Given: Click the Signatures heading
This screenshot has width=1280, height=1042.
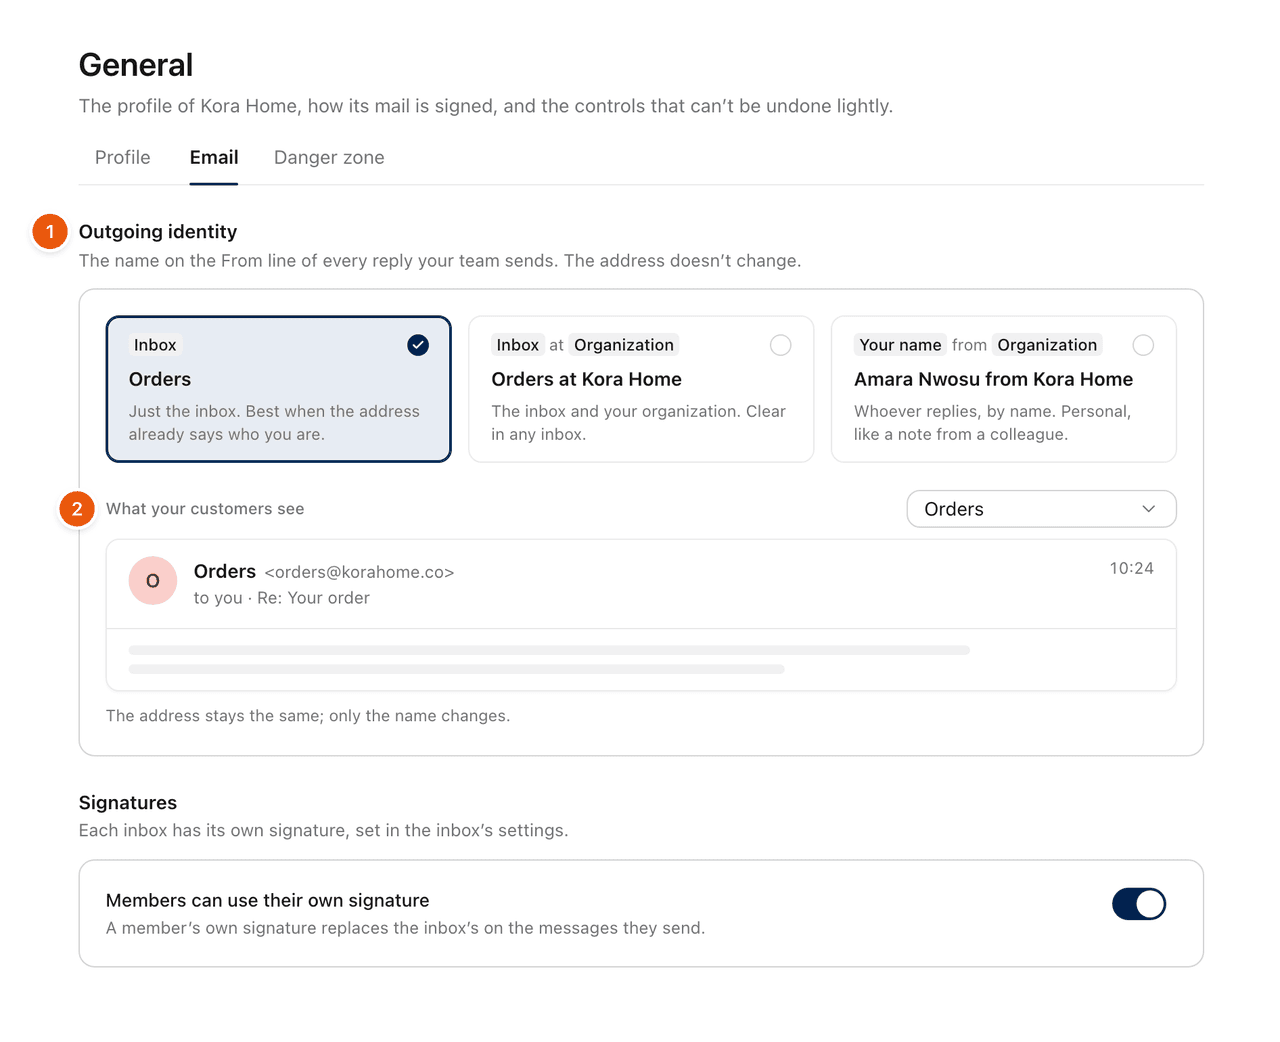Looking at the screenshot, I should pos(128,803).
